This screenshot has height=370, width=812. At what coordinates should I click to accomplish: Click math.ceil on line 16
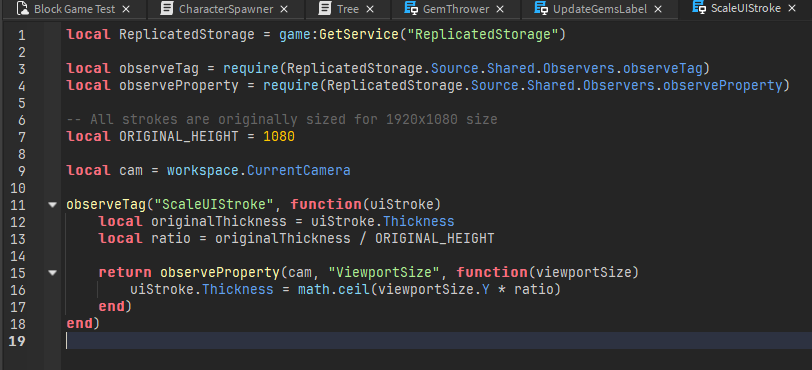[x=334, y=289]
